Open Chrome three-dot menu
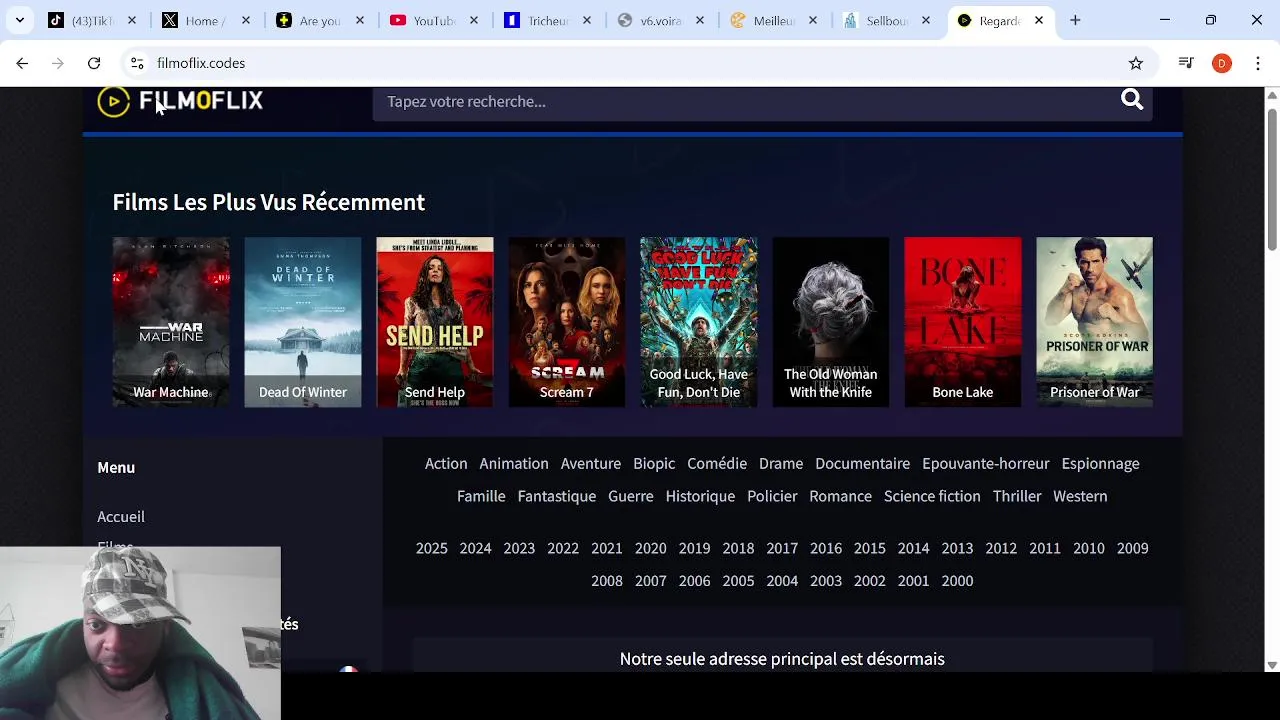Screen dimensions: 1280x720 (x=1258, y=63)
